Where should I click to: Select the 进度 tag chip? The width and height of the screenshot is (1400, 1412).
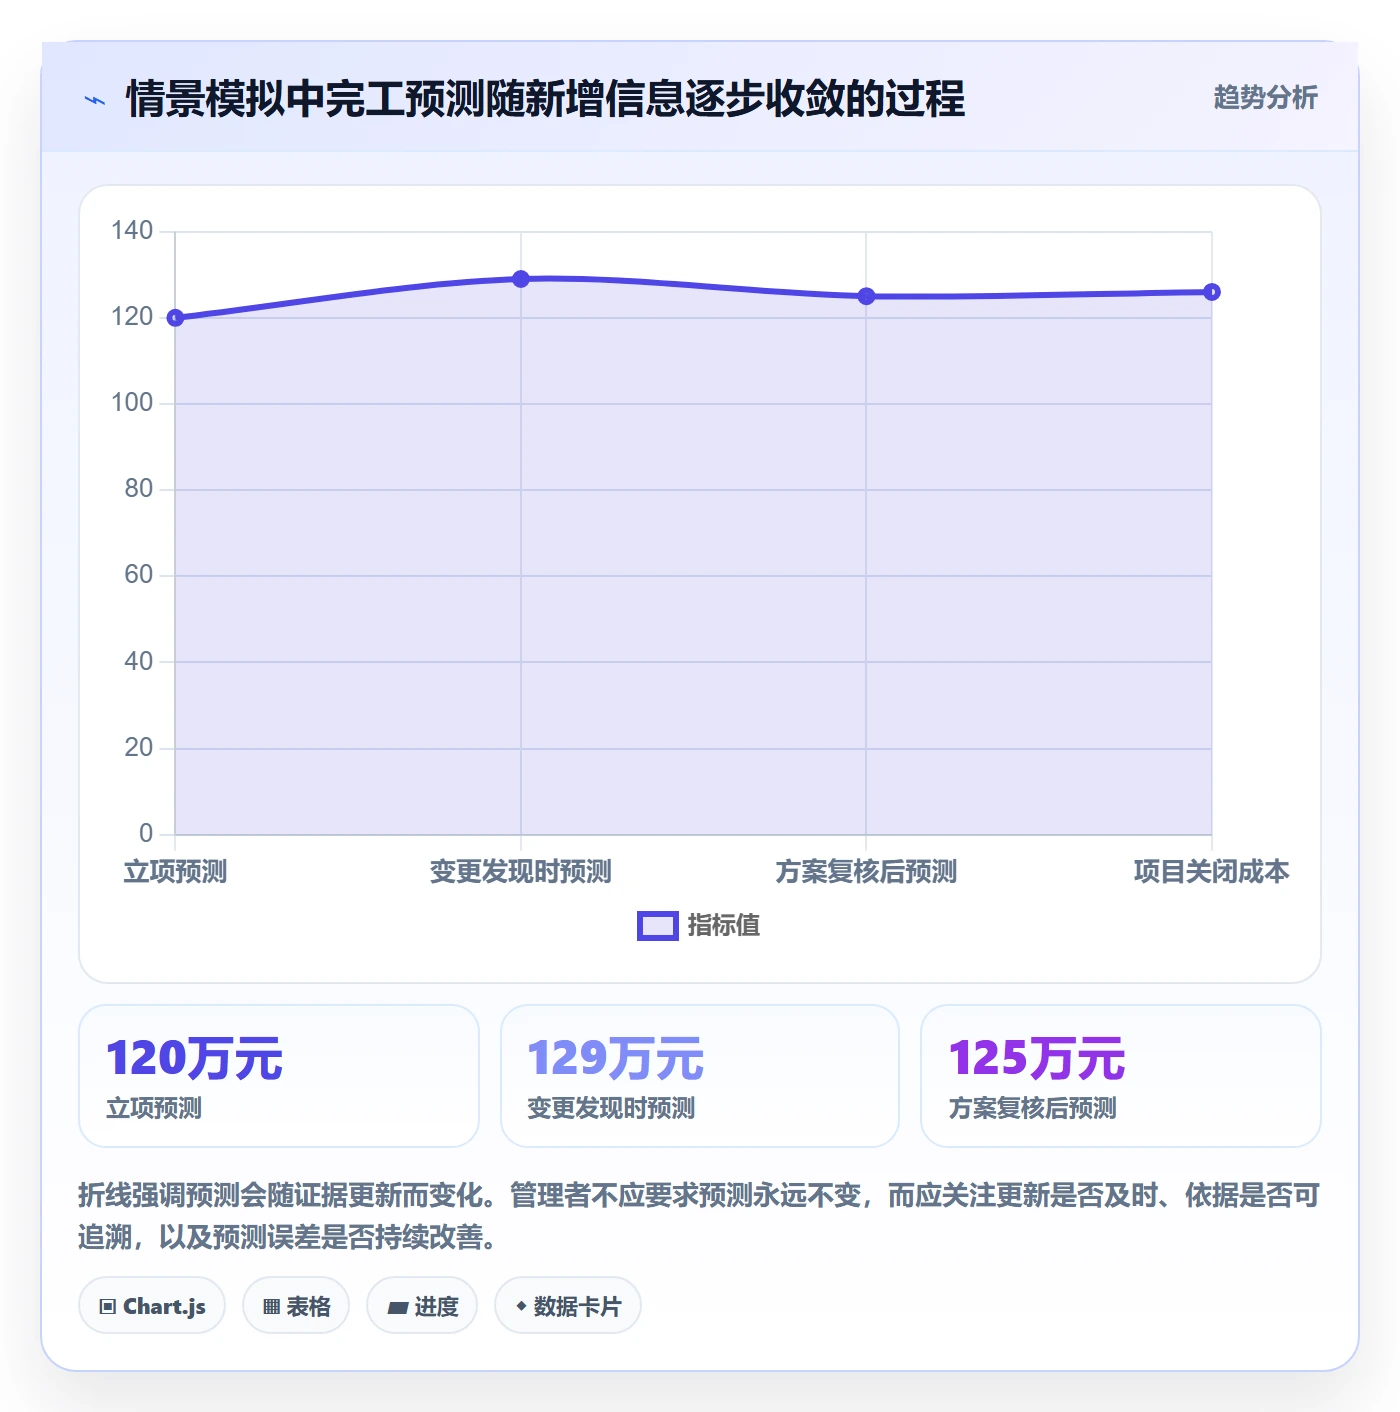(422, 1306)
